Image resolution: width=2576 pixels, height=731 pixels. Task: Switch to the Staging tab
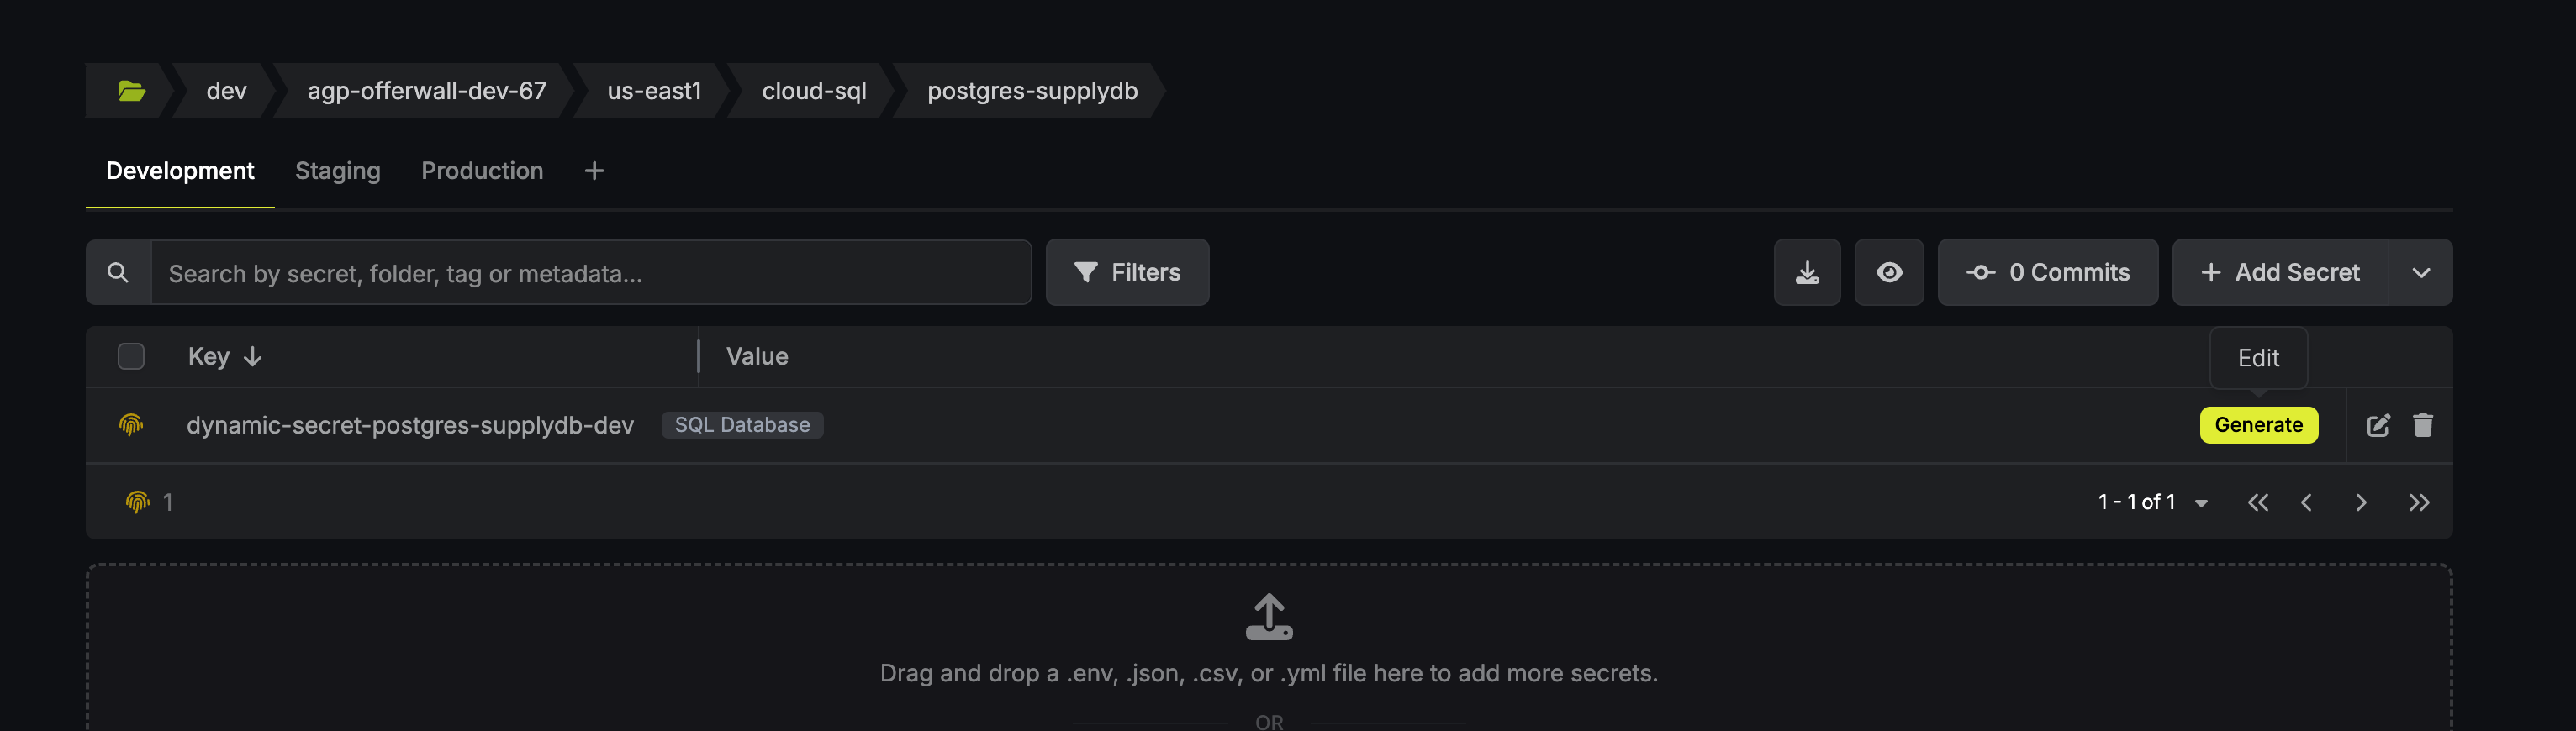click(x=337, y=171)
